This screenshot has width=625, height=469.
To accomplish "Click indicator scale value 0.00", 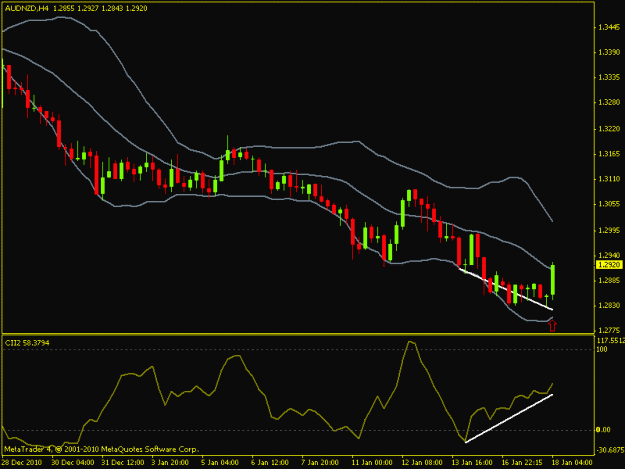I will (603, 430).
